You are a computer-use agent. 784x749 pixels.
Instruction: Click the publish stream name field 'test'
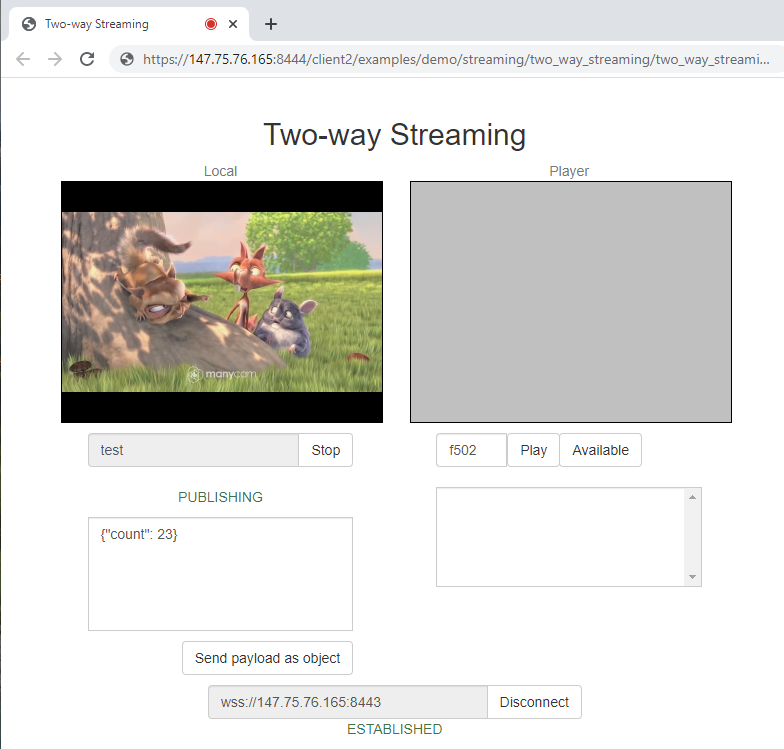194,450
